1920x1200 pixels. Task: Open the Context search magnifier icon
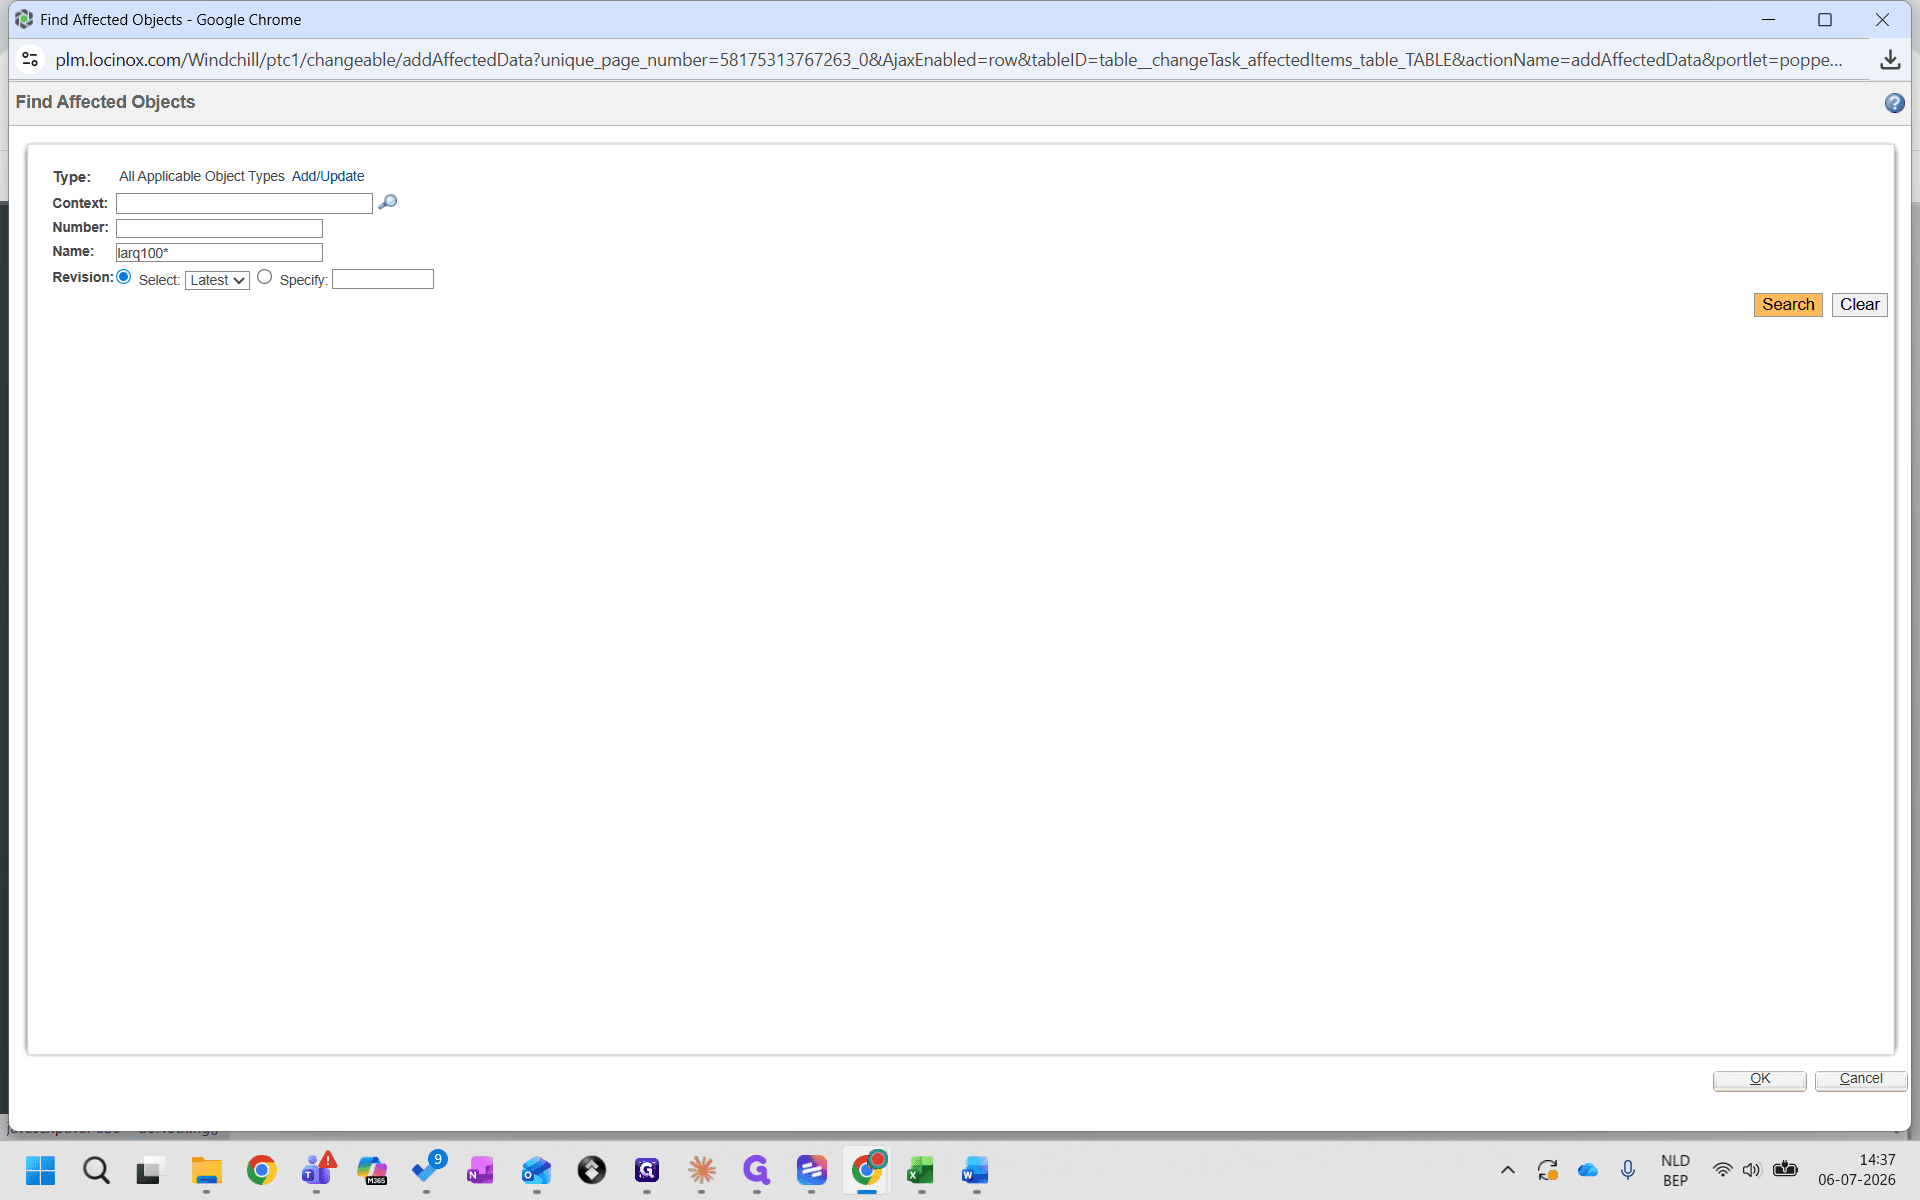tap(388, 202)
